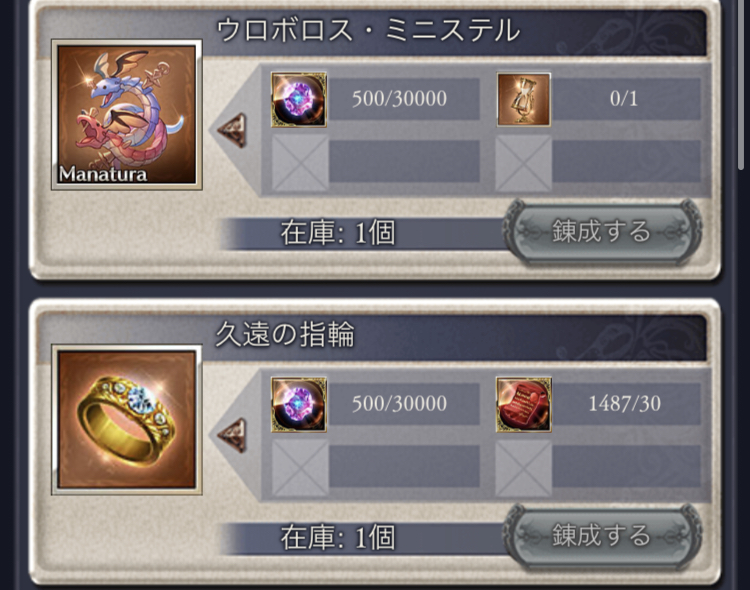750x590 pixels.
Task: Click the 500/30000 count in Ouroboros recipe
Action: pyautogui.click(x=400, y=99)
